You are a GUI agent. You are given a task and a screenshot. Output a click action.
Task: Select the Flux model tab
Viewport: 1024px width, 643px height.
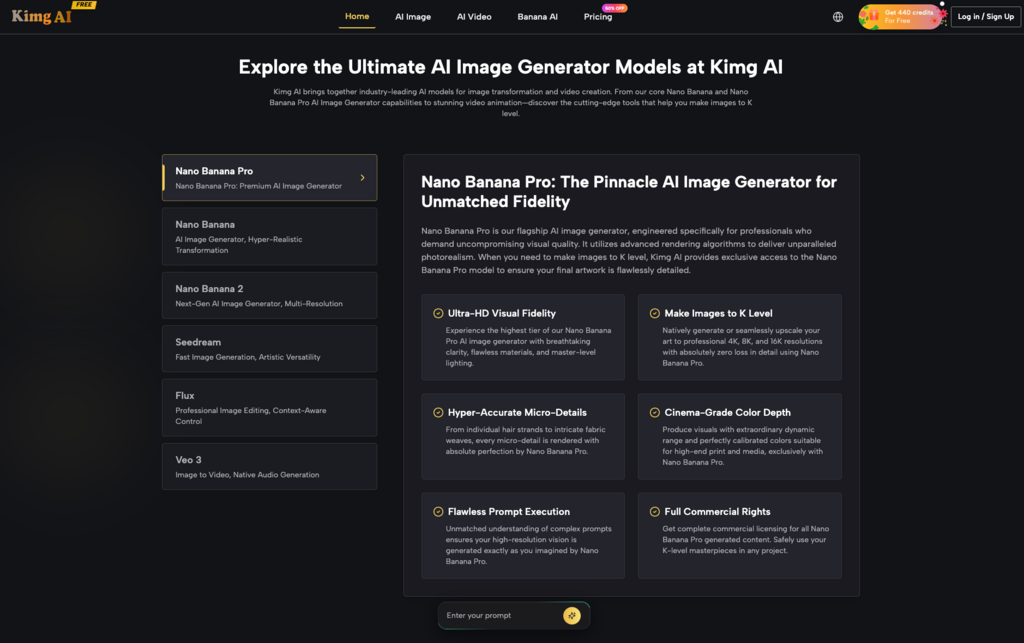pos(270,407)
